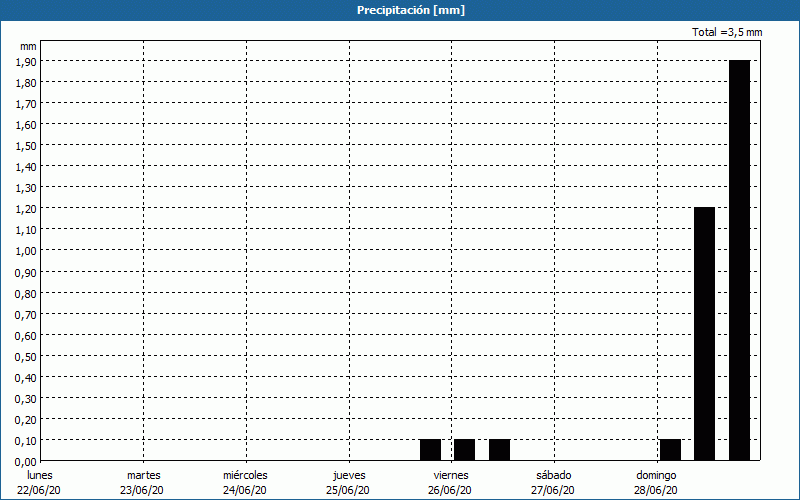Screen dimensions: 800x500
Task: Click the first 0,10 bar after domingo line
Action: pyautogui.click(x=670, y=449)
